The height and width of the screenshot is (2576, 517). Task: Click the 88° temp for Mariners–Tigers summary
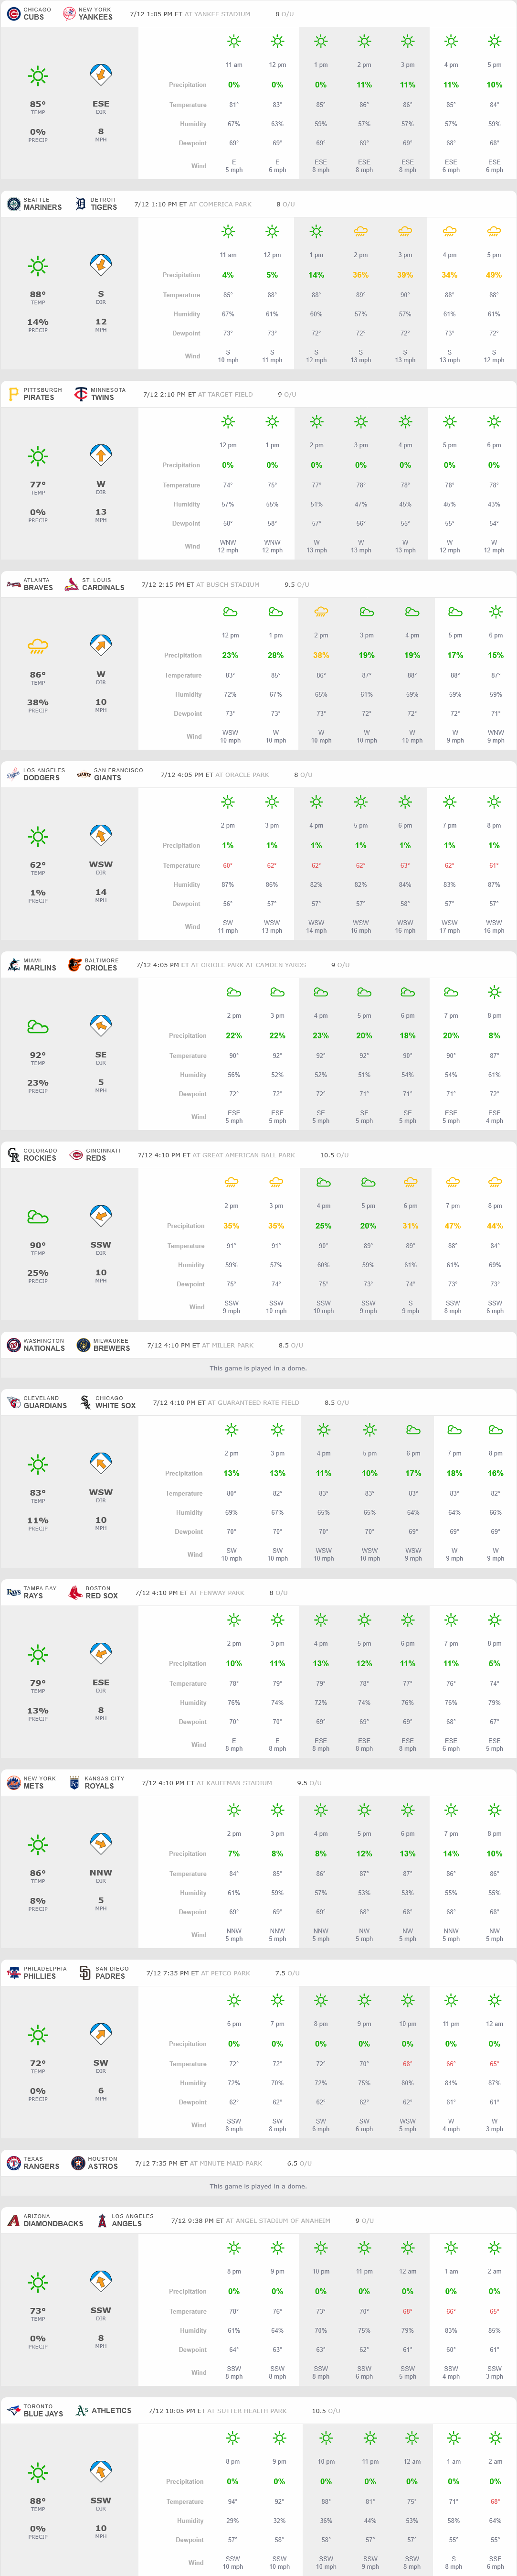tap(38, 294)
